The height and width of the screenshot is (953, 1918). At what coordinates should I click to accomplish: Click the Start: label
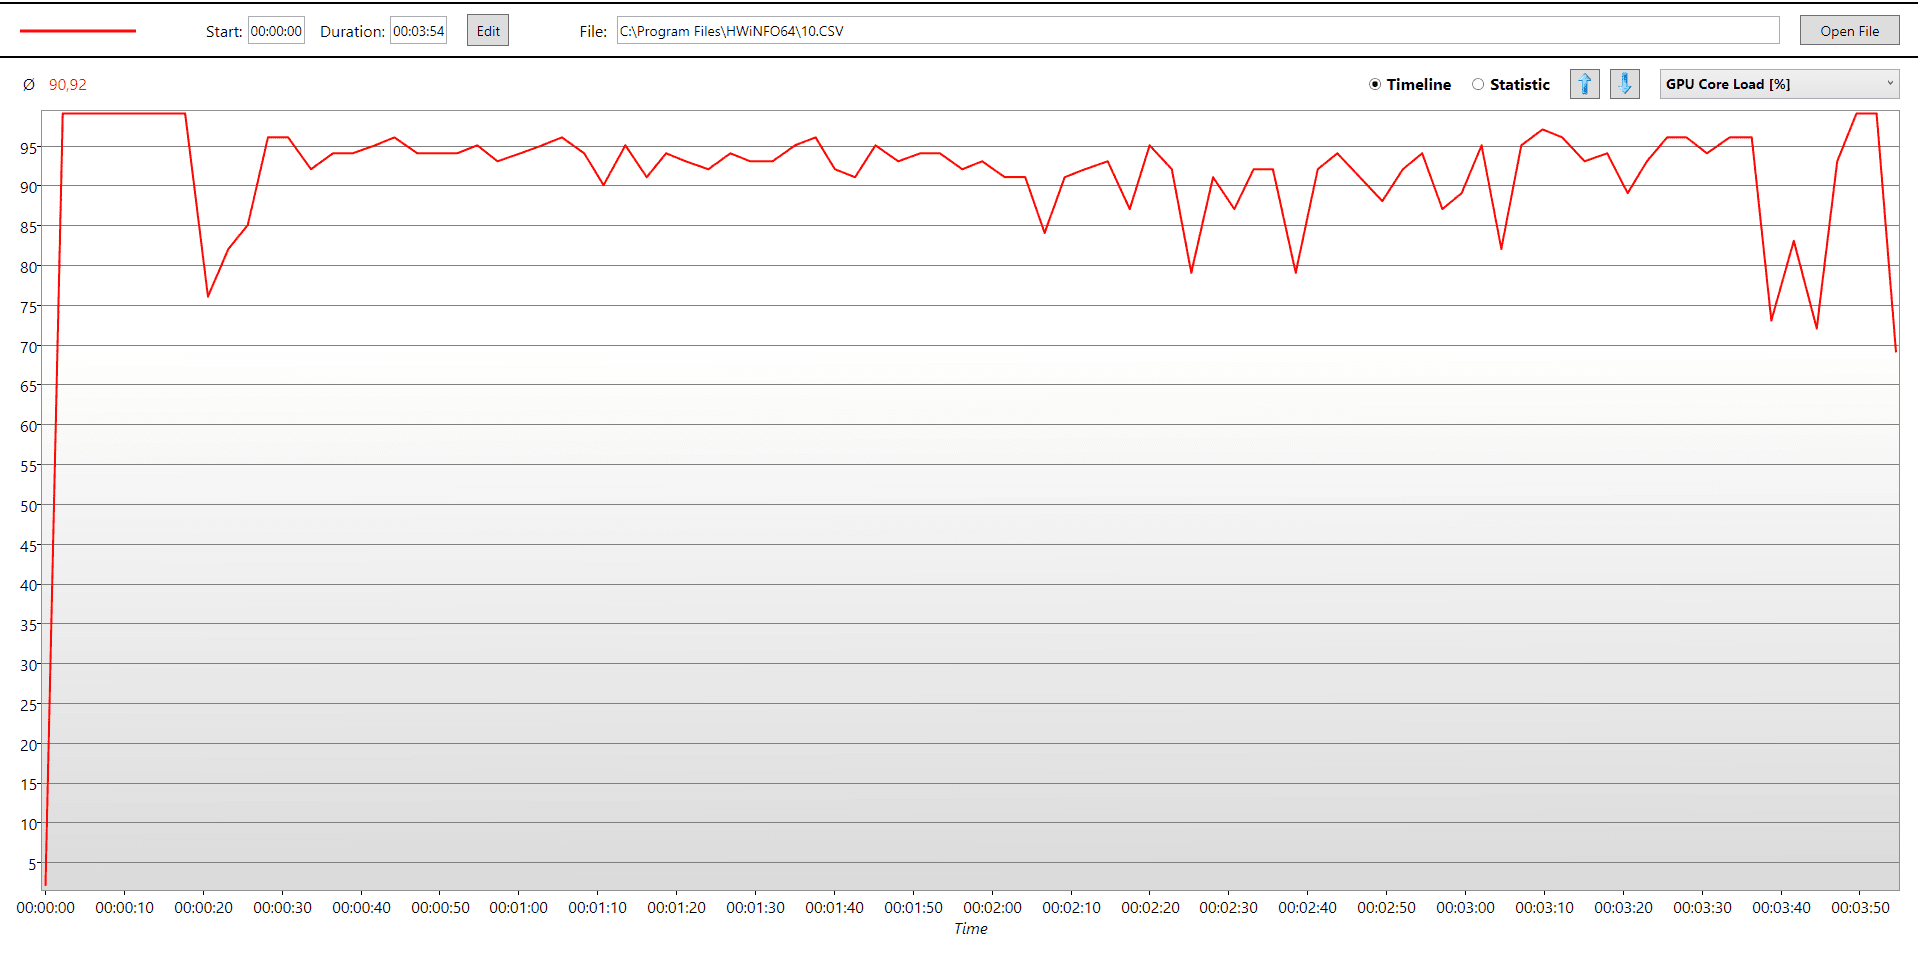224,32
